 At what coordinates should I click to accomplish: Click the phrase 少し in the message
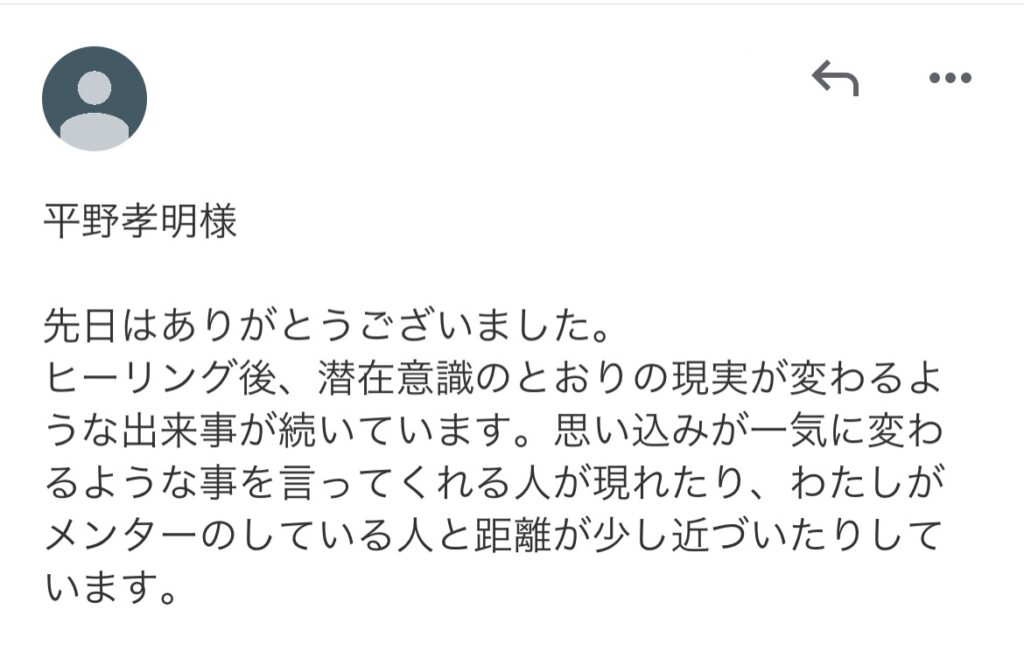point(632,536)
